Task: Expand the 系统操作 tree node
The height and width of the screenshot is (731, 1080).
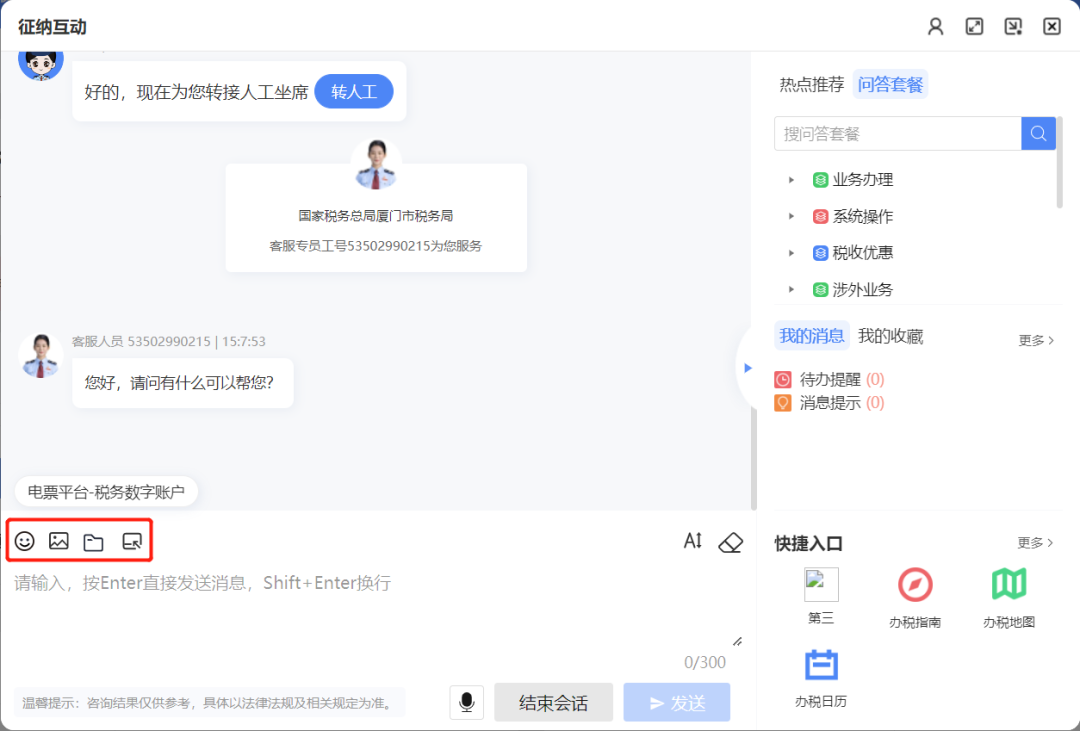Action: tap(791, 216)
